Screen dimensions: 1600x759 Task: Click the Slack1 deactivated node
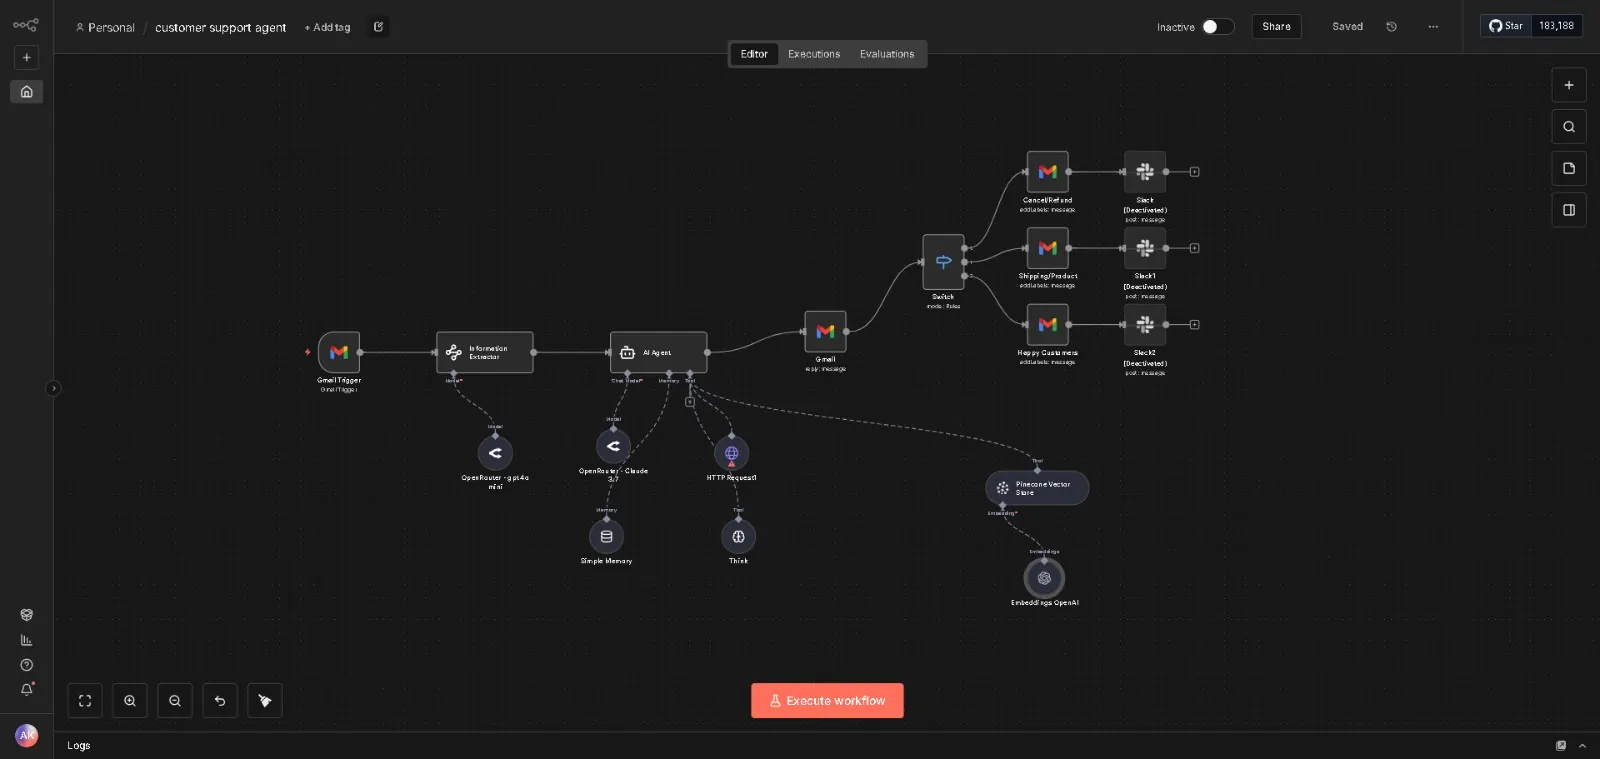1145,248
